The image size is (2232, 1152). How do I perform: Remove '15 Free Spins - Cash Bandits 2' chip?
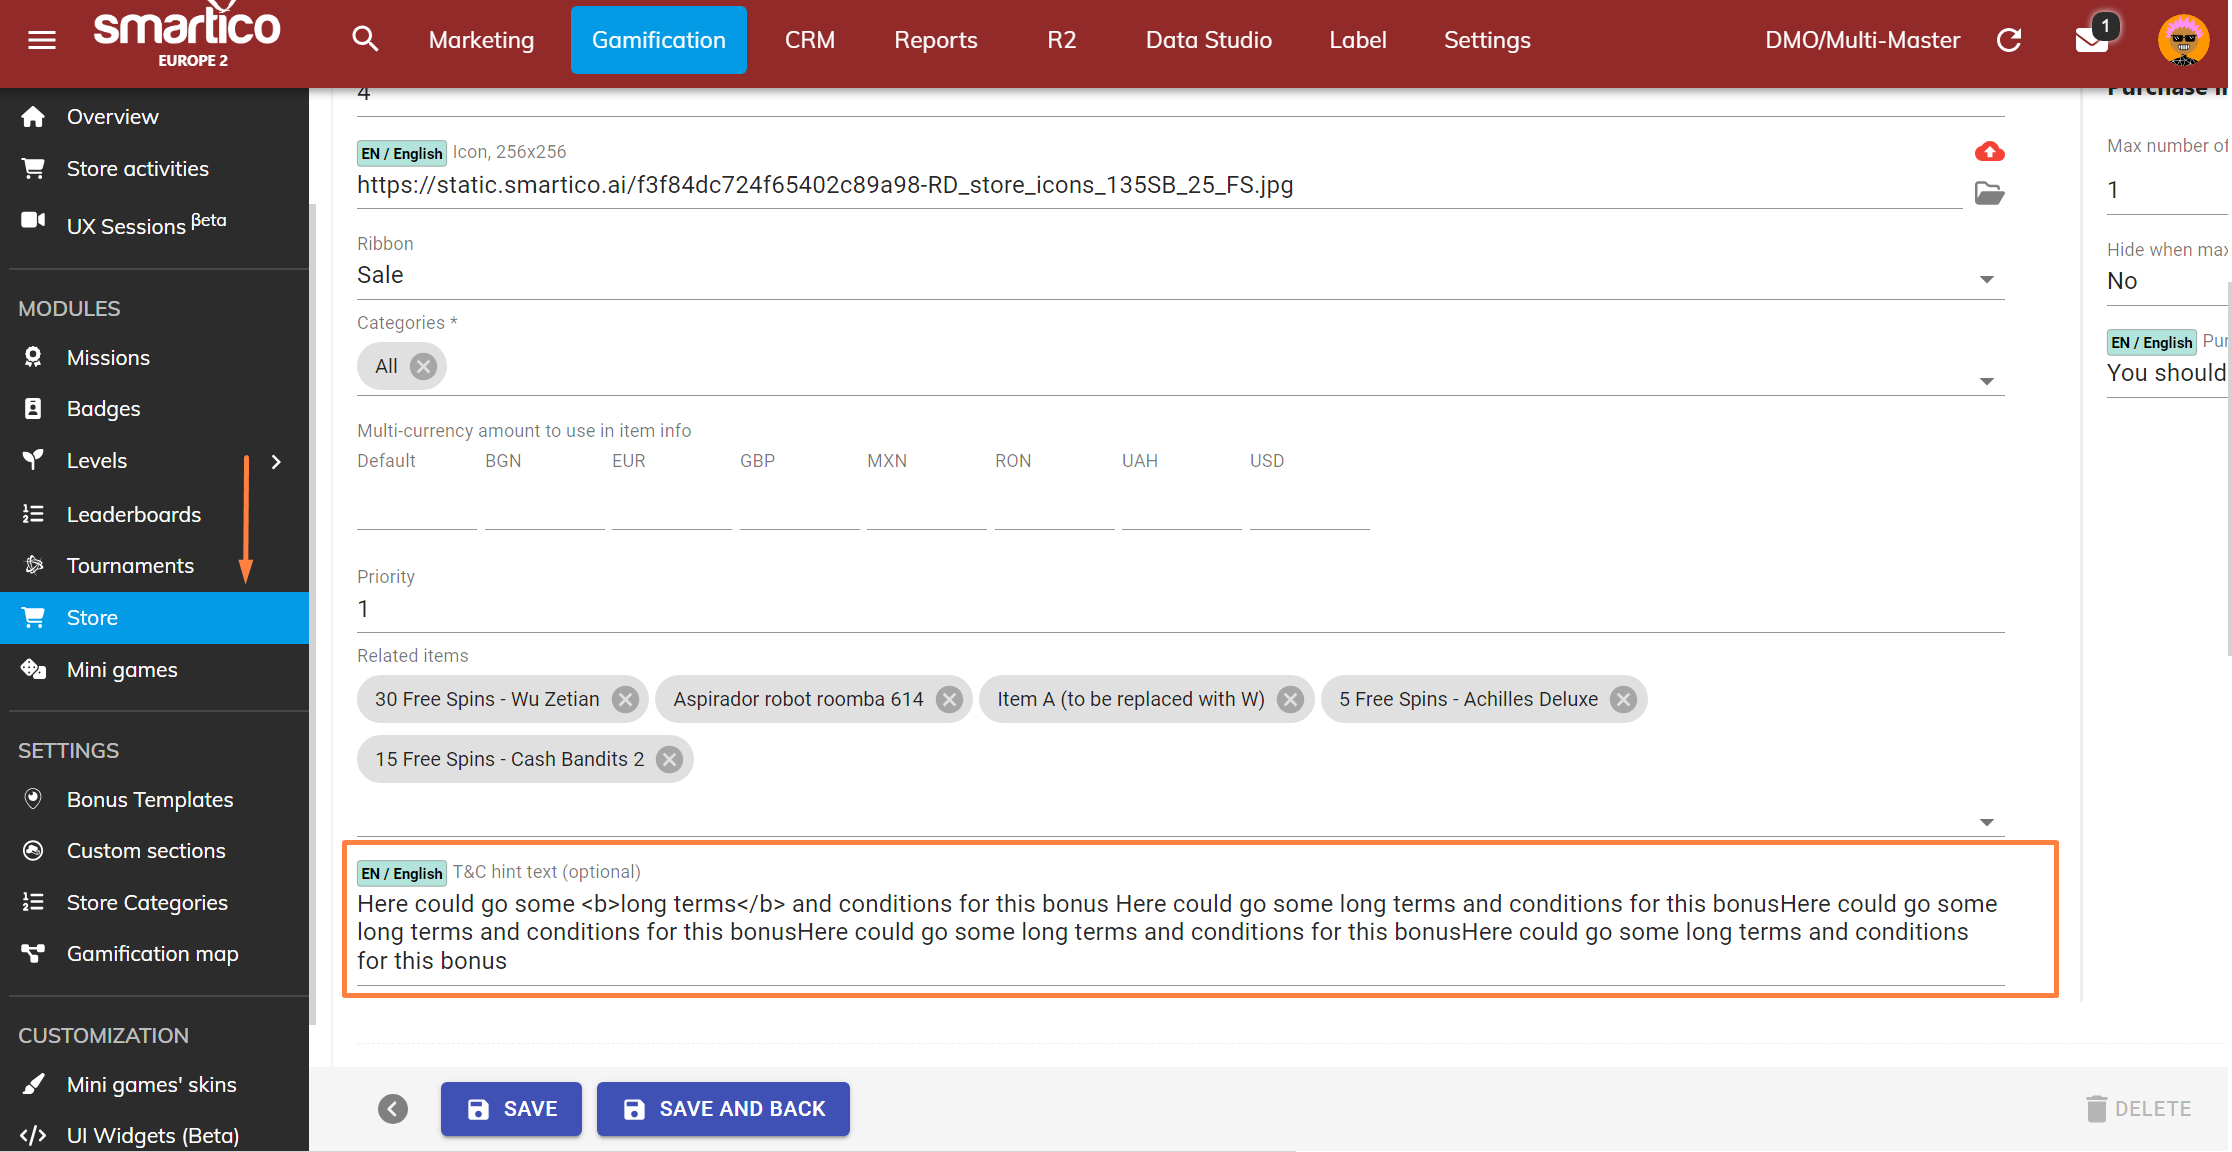(x=670, y=759)
